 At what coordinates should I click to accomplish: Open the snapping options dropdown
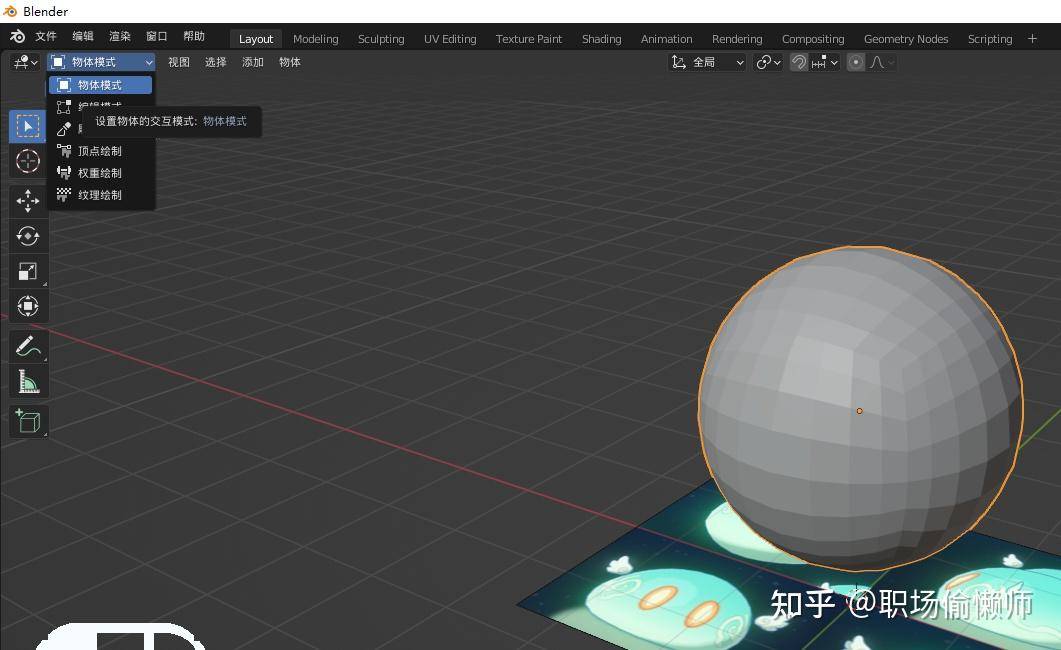pos(825,62)
